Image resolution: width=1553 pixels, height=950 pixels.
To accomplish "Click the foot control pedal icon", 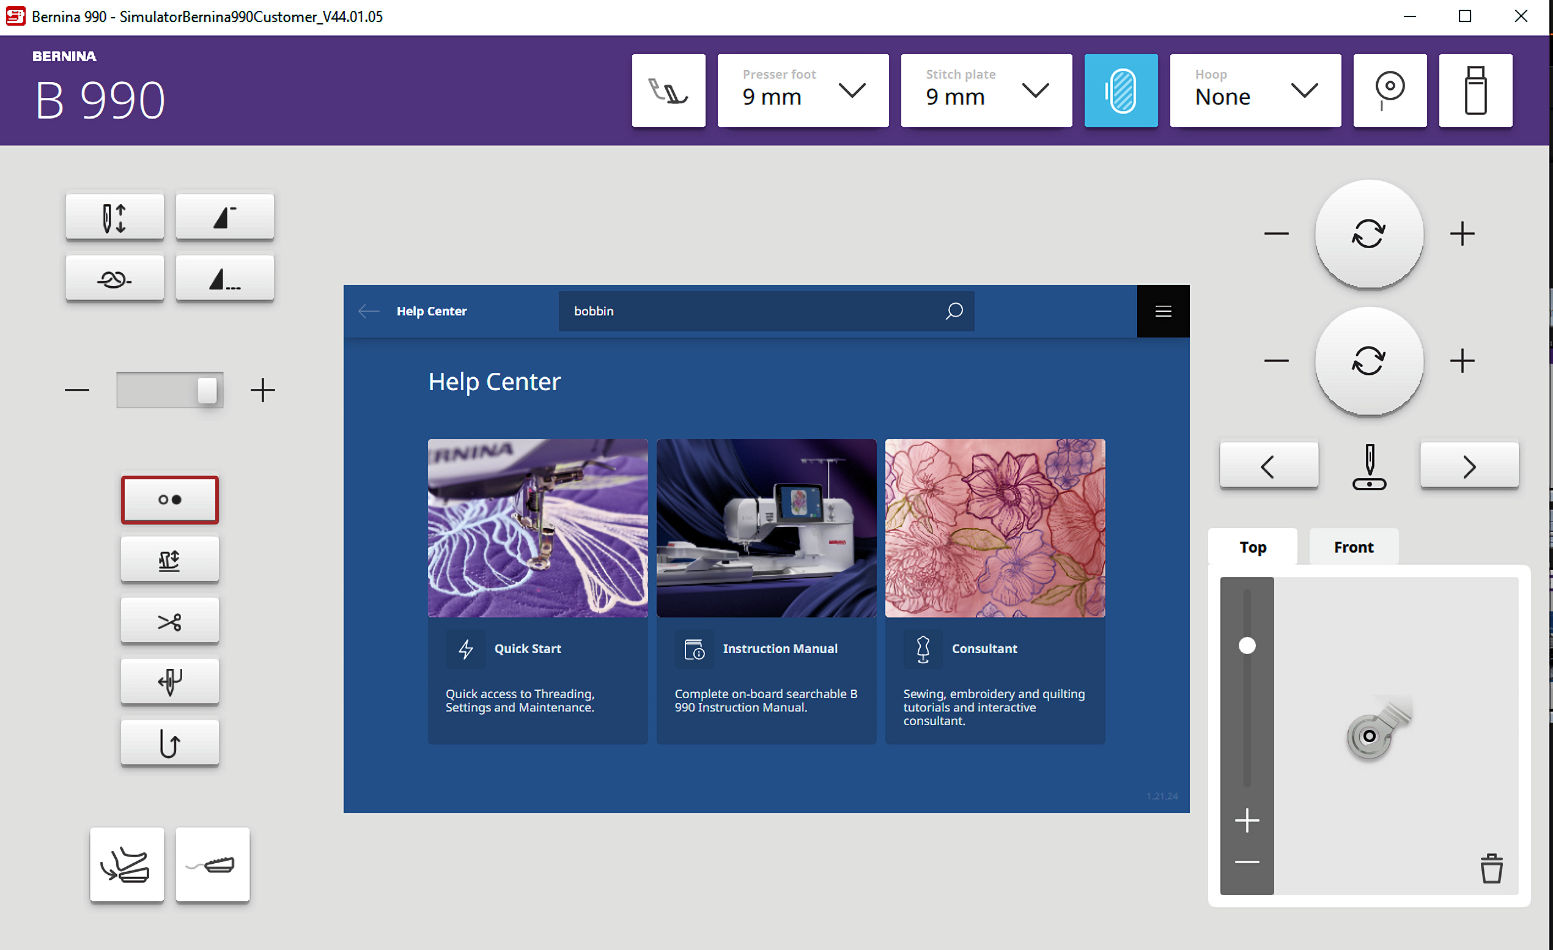I will (x=213, y=865).
